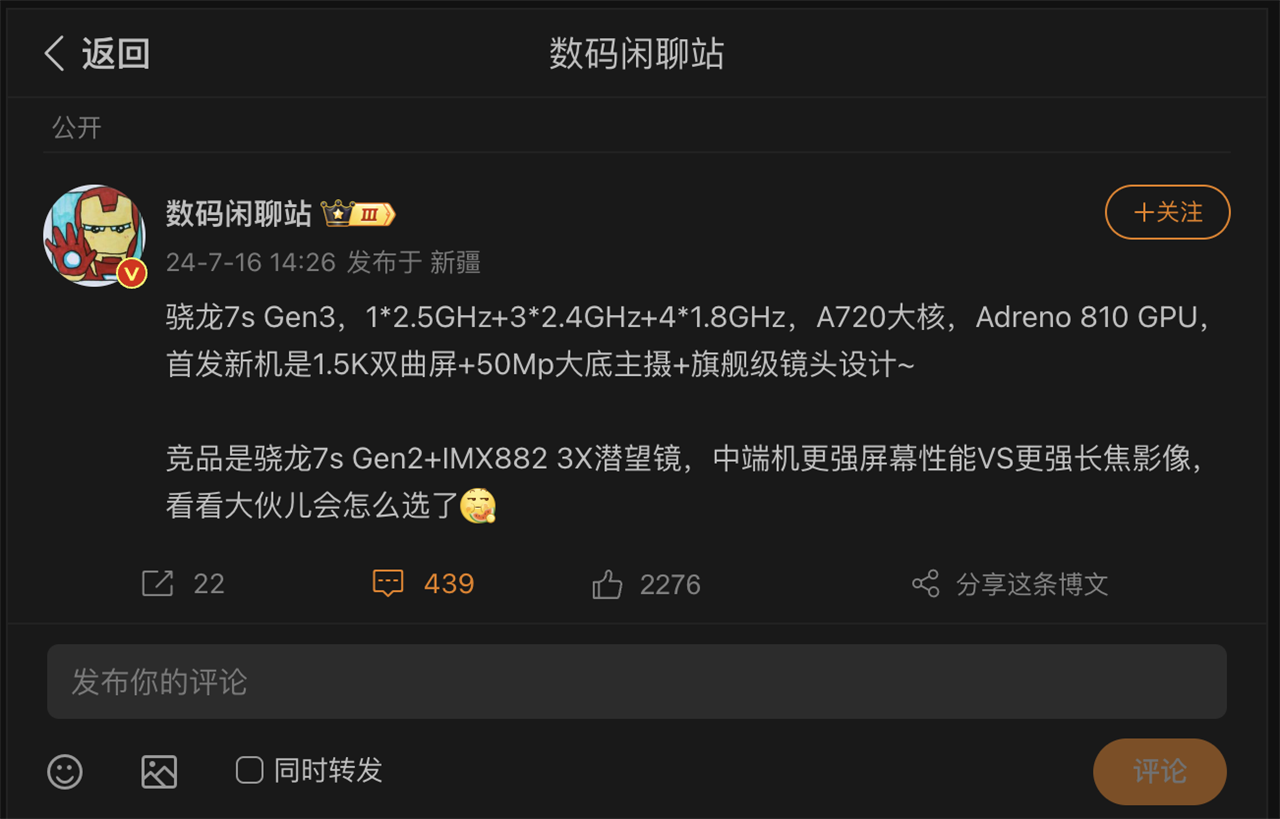Enable the 同时转发 checkbox

click(x=249, y=770)
